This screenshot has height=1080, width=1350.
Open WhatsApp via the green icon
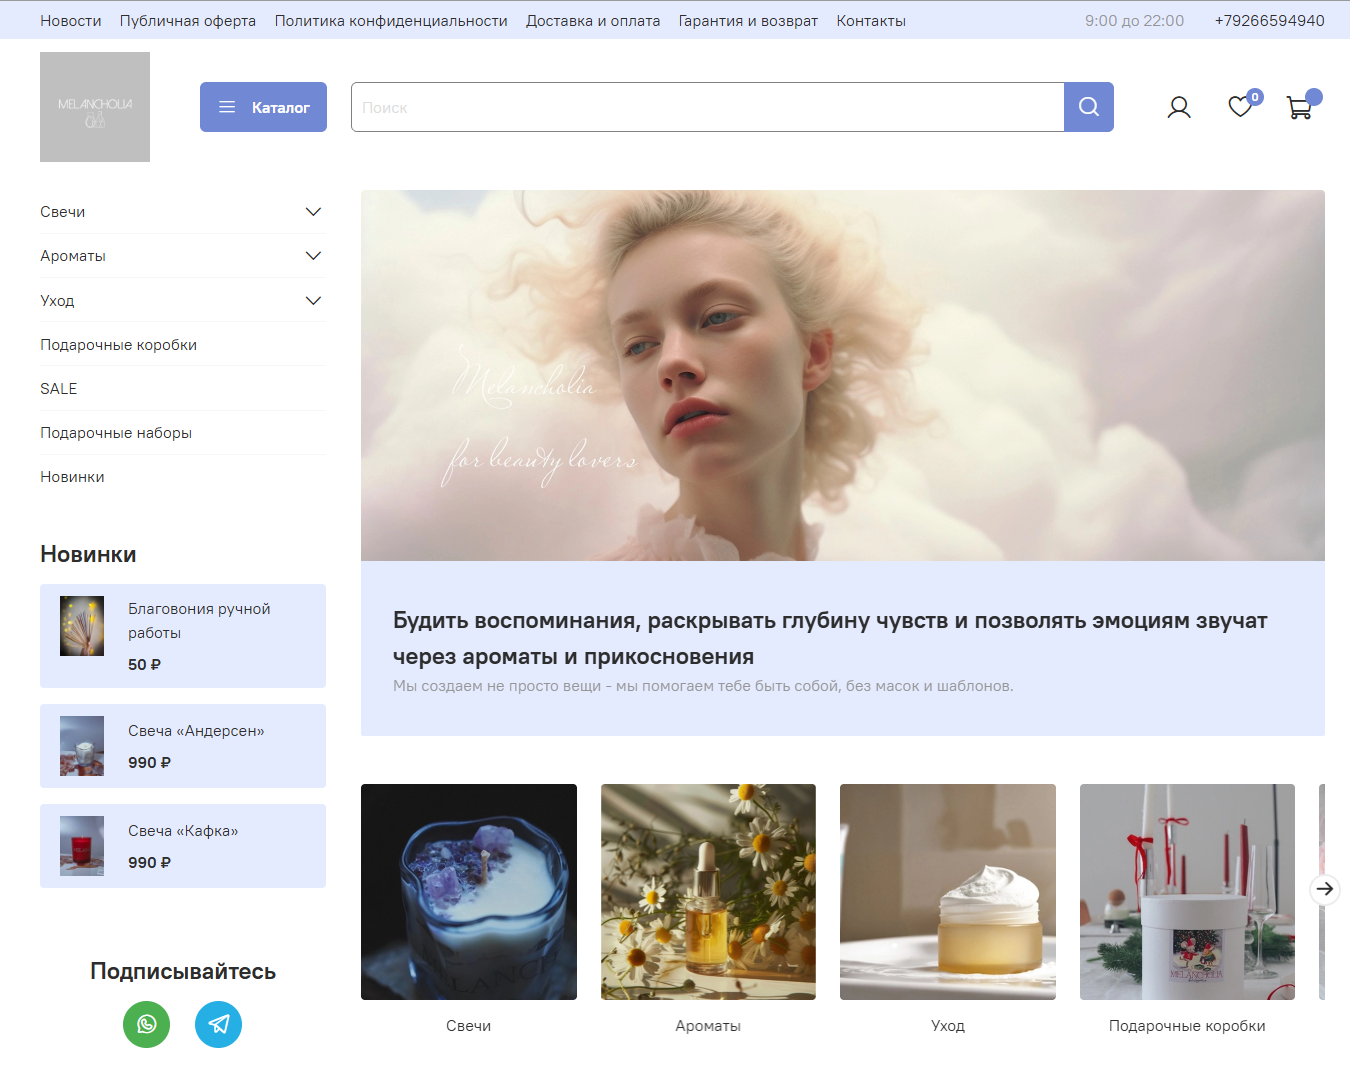146,1024
